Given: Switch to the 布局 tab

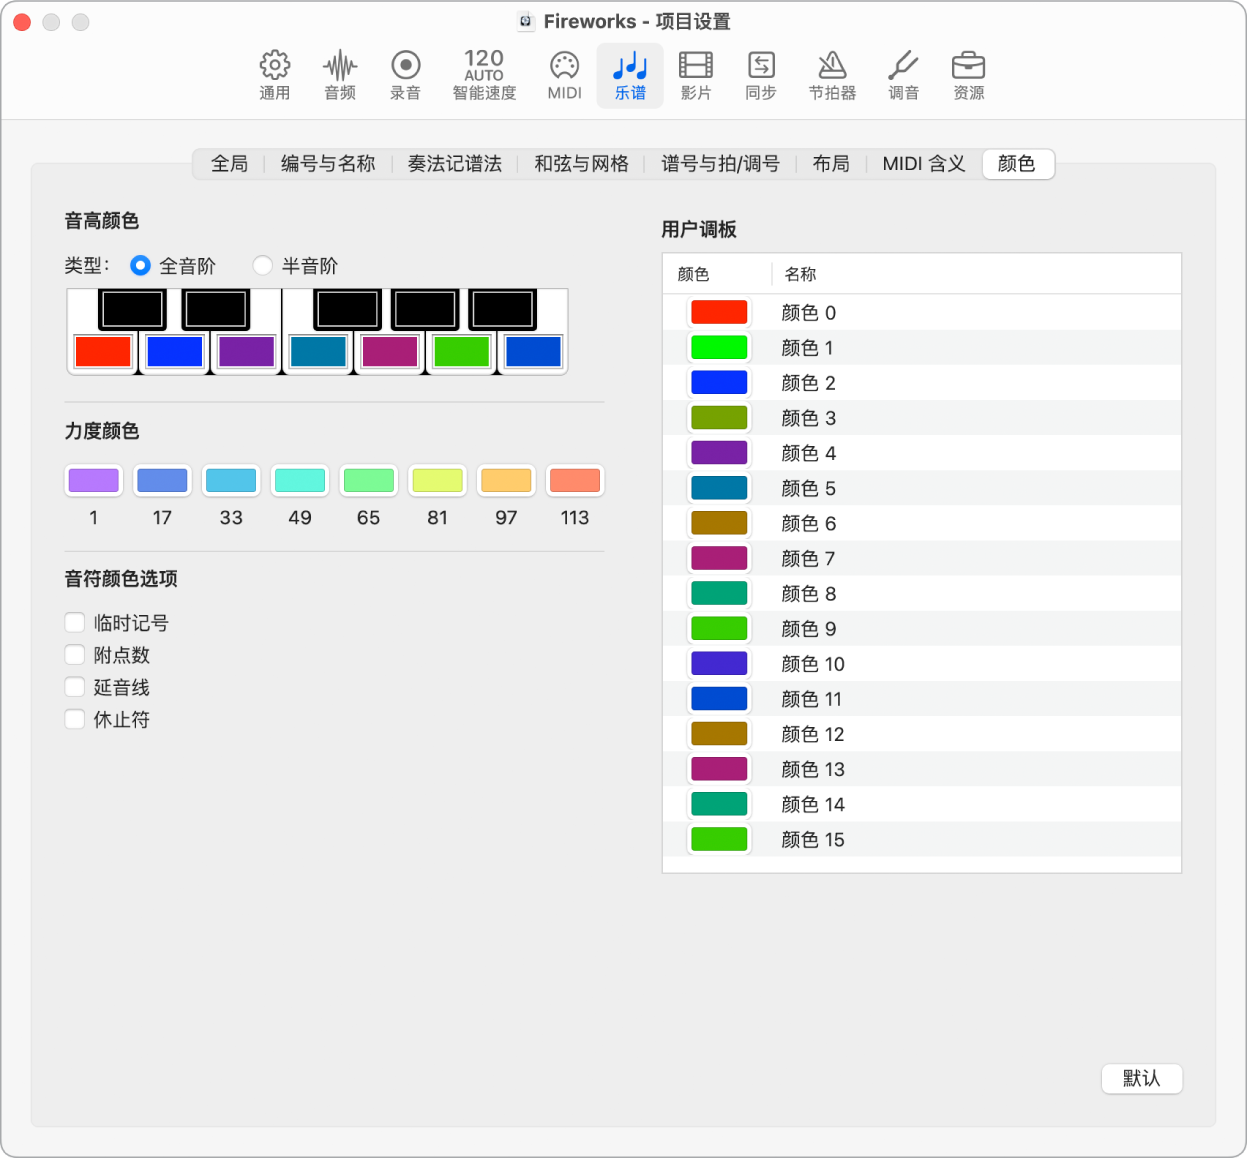Looking at the screenshot, I should (831, 164).
